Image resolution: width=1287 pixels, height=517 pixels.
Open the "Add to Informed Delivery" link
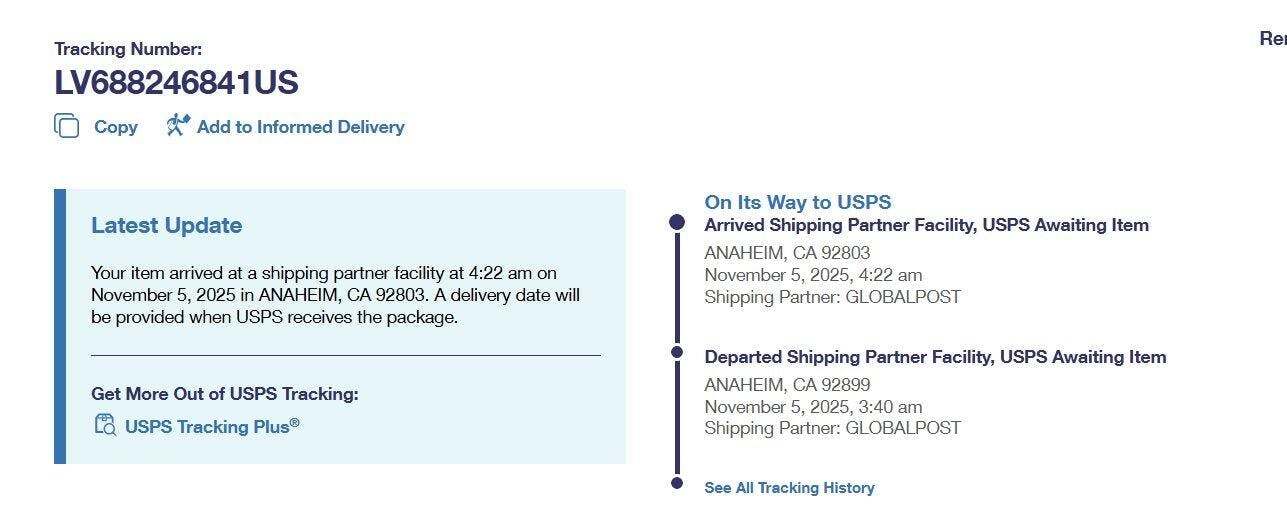[x=300, y=127]
